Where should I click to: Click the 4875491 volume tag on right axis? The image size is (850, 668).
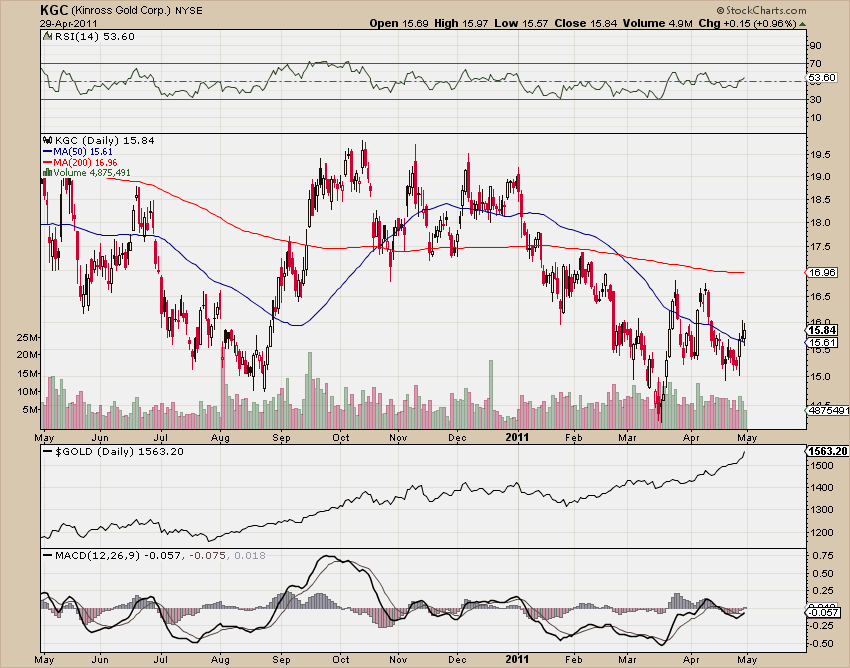pos(828,410)
